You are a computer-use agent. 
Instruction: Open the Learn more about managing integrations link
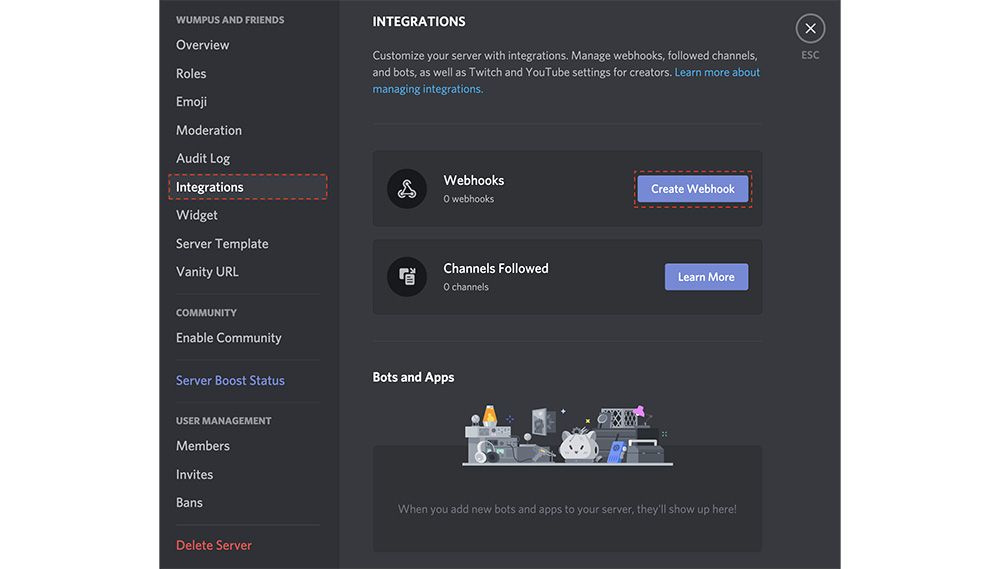(x=716, y=73)
